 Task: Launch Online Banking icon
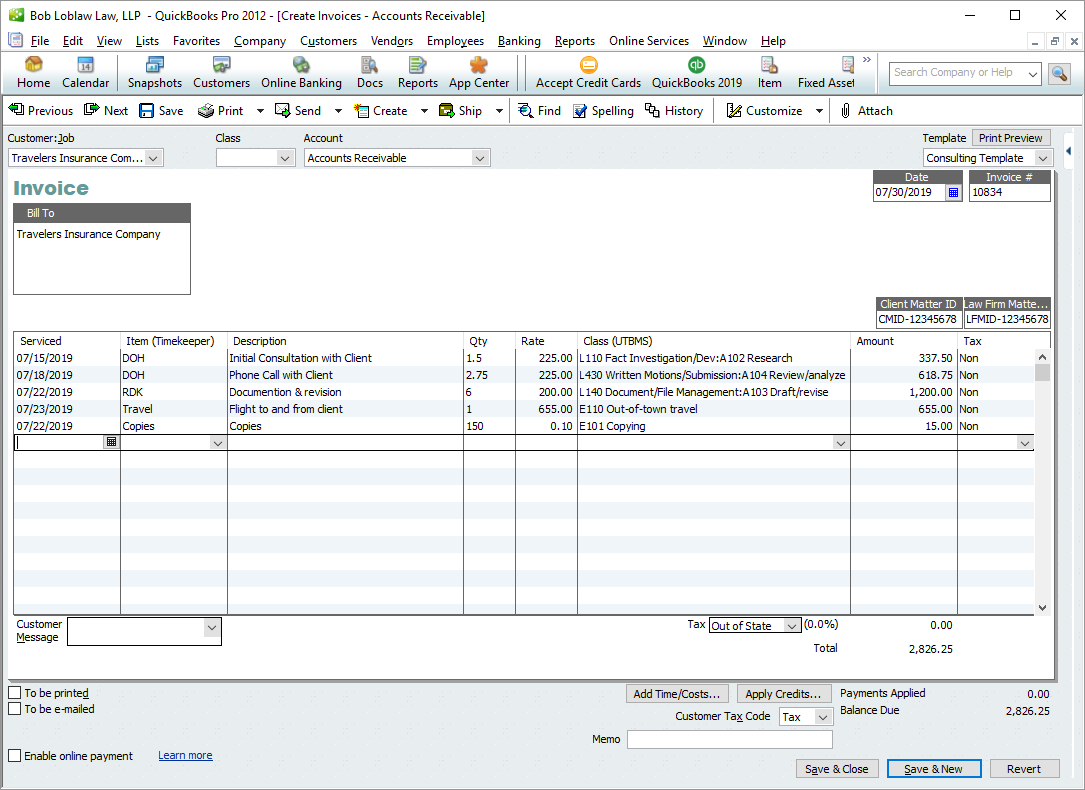(x=301, y=73)
